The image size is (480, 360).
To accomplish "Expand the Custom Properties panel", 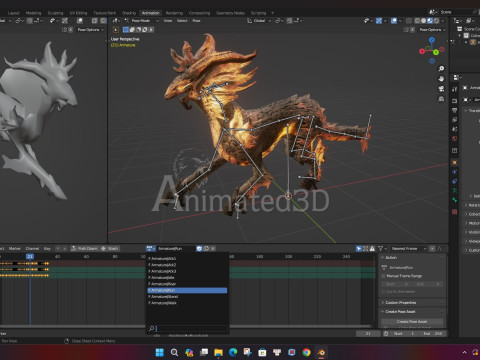I will pos(401,303).
